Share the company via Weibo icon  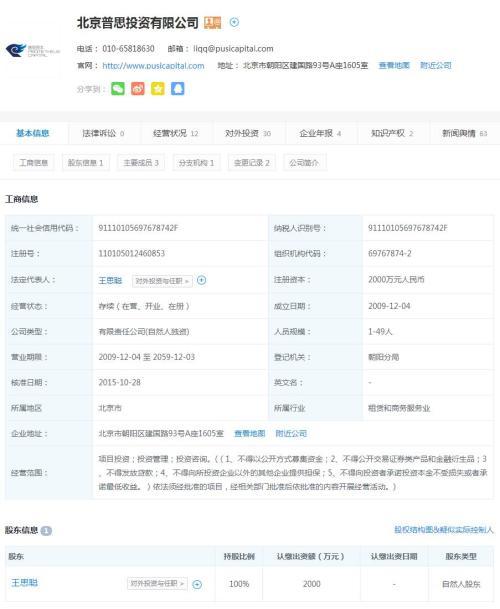(138, 89)
